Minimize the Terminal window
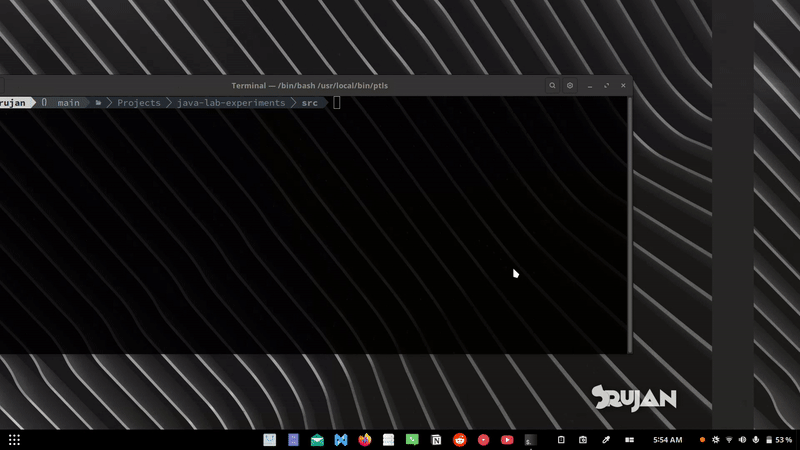800x450 pixels. (x=590, y=86)
